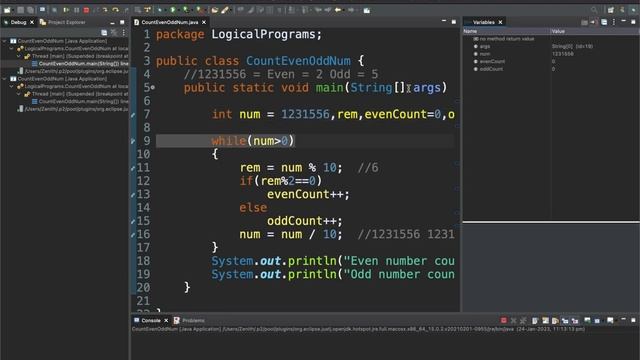
Task: Switch to the Project Explorer tab
Action: point(62,22)
